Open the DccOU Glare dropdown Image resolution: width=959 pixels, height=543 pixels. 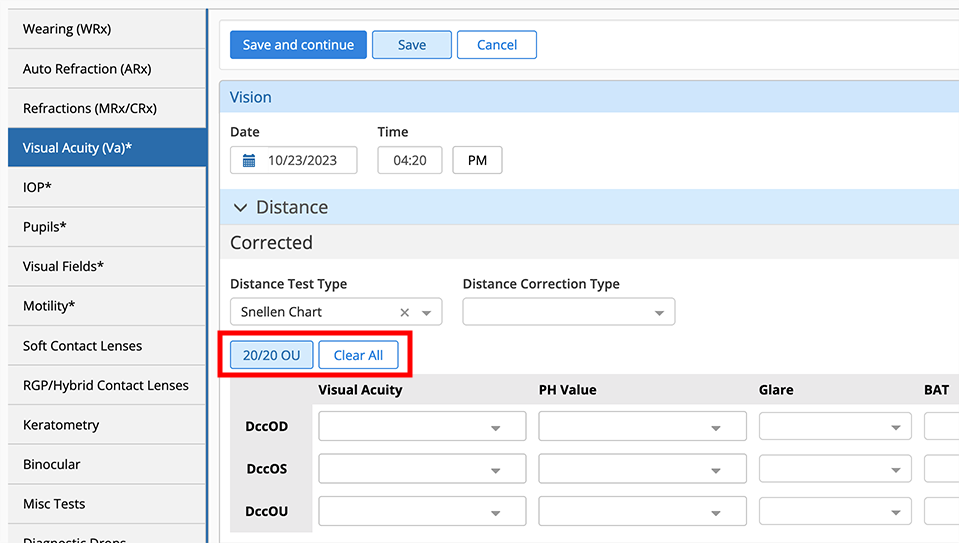895,512
